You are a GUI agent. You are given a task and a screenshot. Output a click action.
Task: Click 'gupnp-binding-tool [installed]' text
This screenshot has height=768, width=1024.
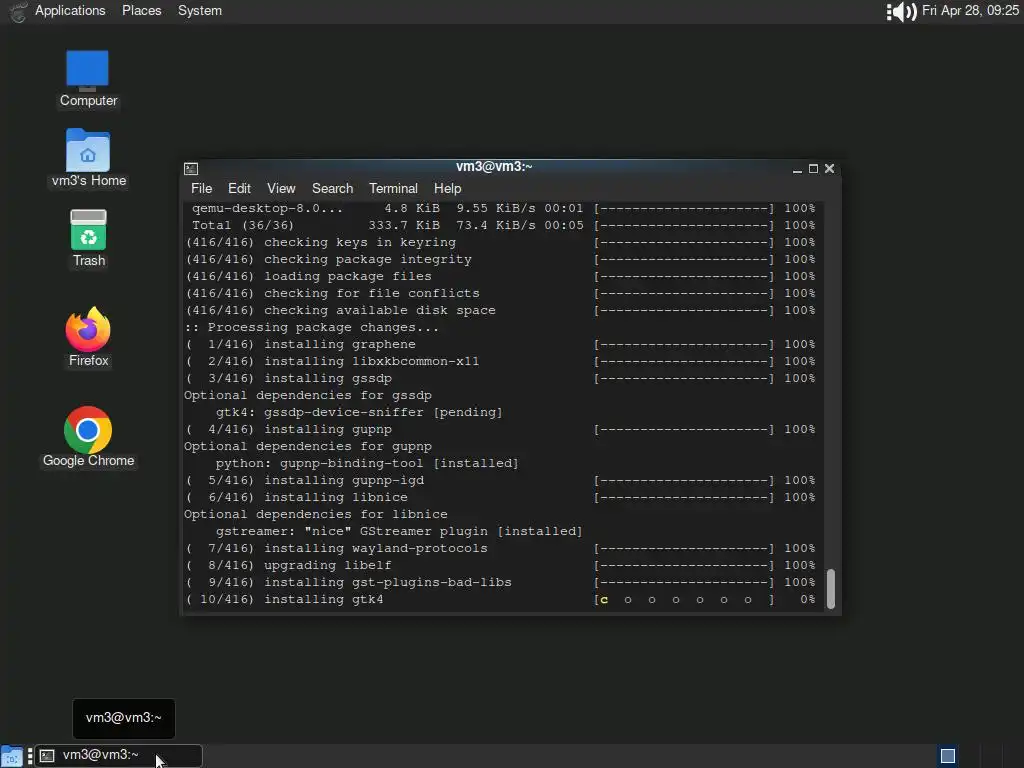pos(399,463)
